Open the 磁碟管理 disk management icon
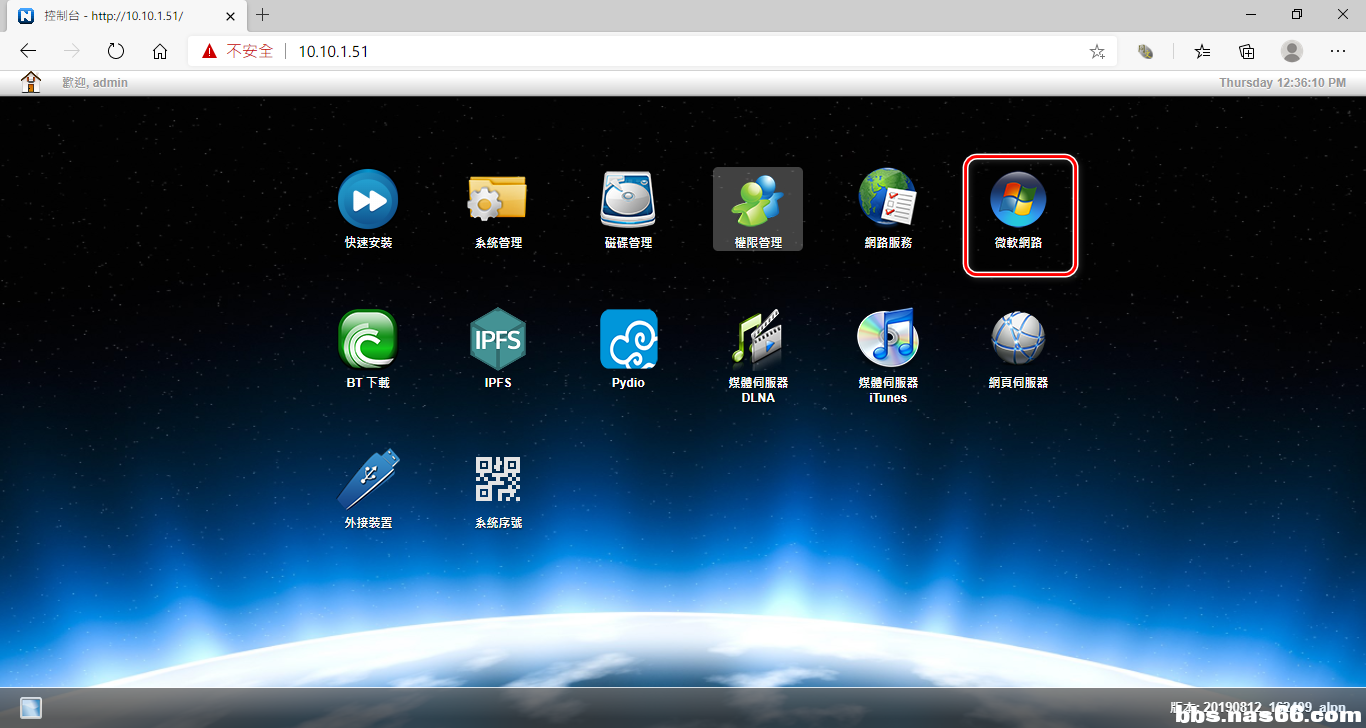The width and height of the screenshot is (1366, 728). point(628,199)
